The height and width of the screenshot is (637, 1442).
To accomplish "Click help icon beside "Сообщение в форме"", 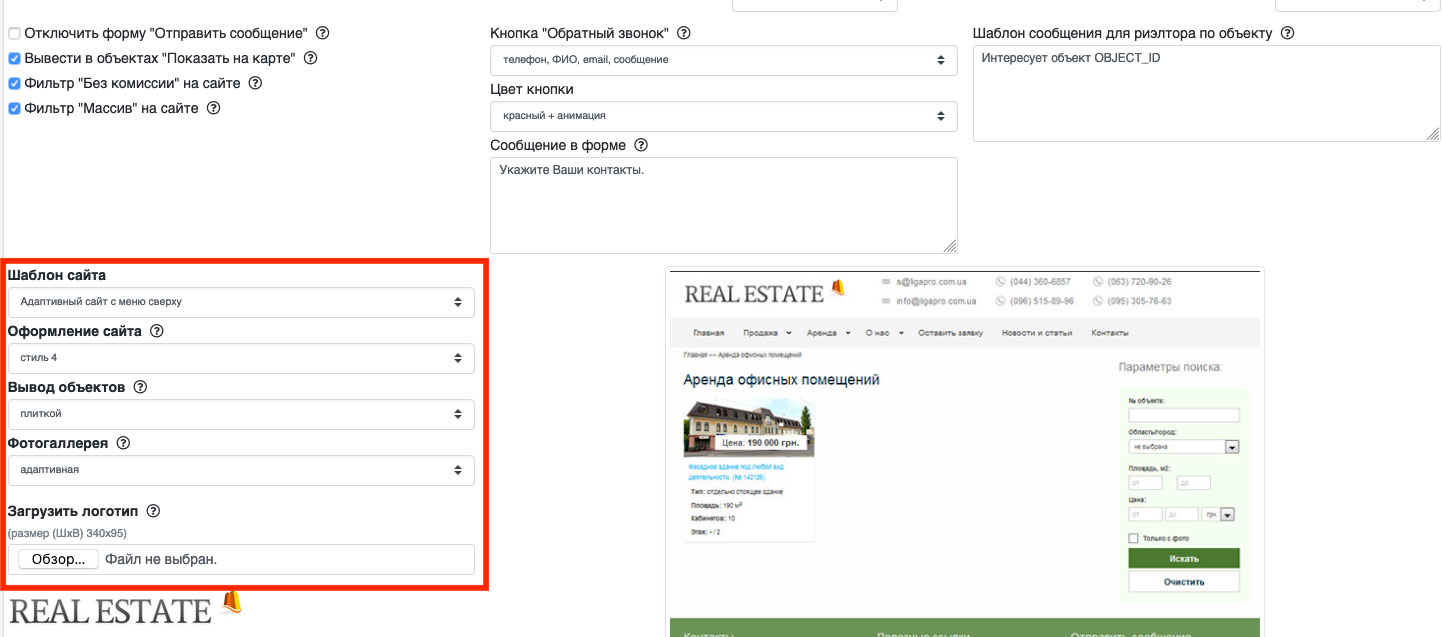I will click(641, 145).
